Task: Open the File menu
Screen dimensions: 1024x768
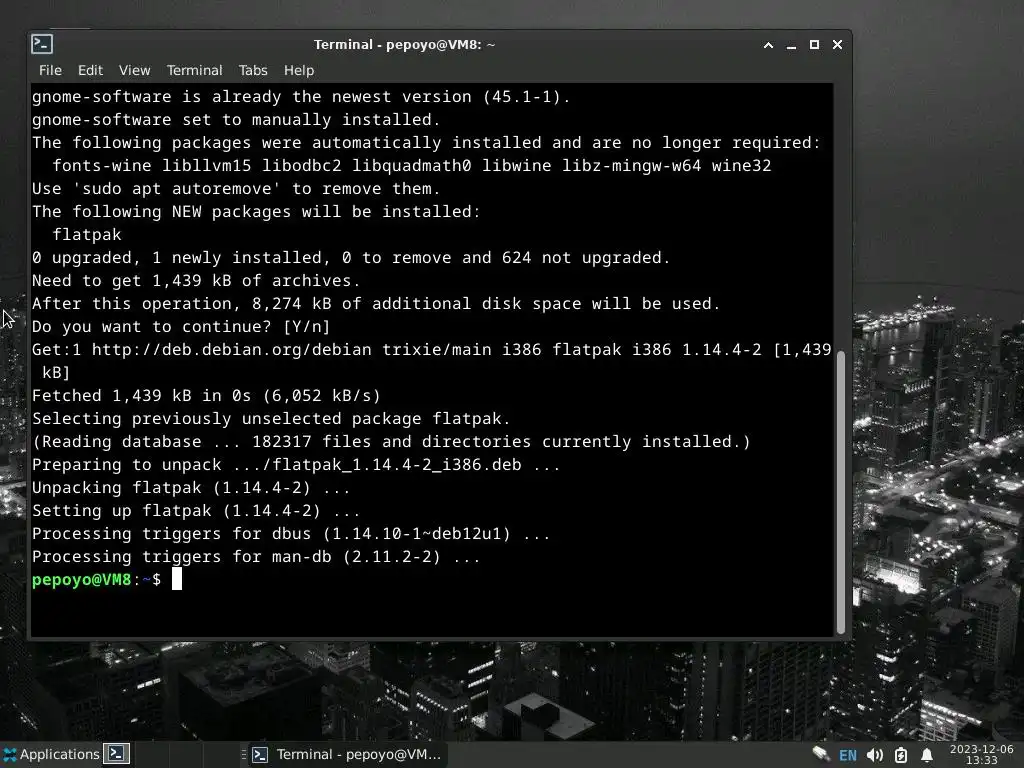Action: (50, 70)
